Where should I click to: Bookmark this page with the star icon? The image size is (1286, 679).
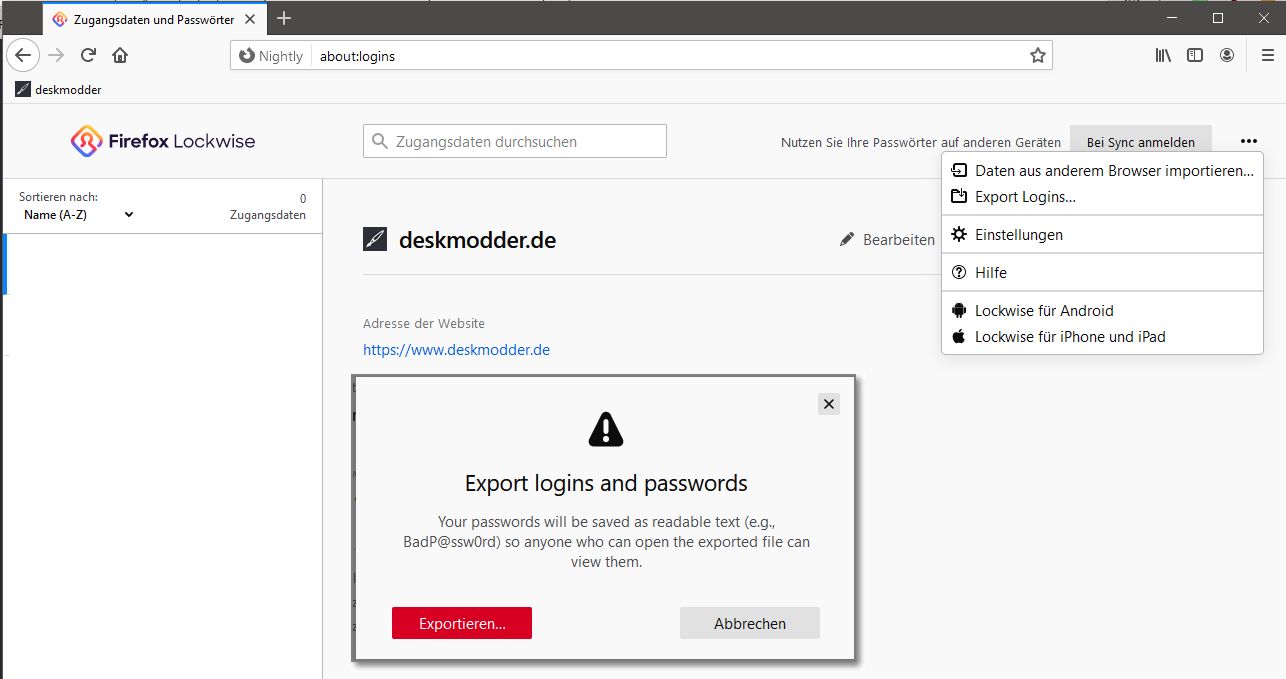point(1038,56)
